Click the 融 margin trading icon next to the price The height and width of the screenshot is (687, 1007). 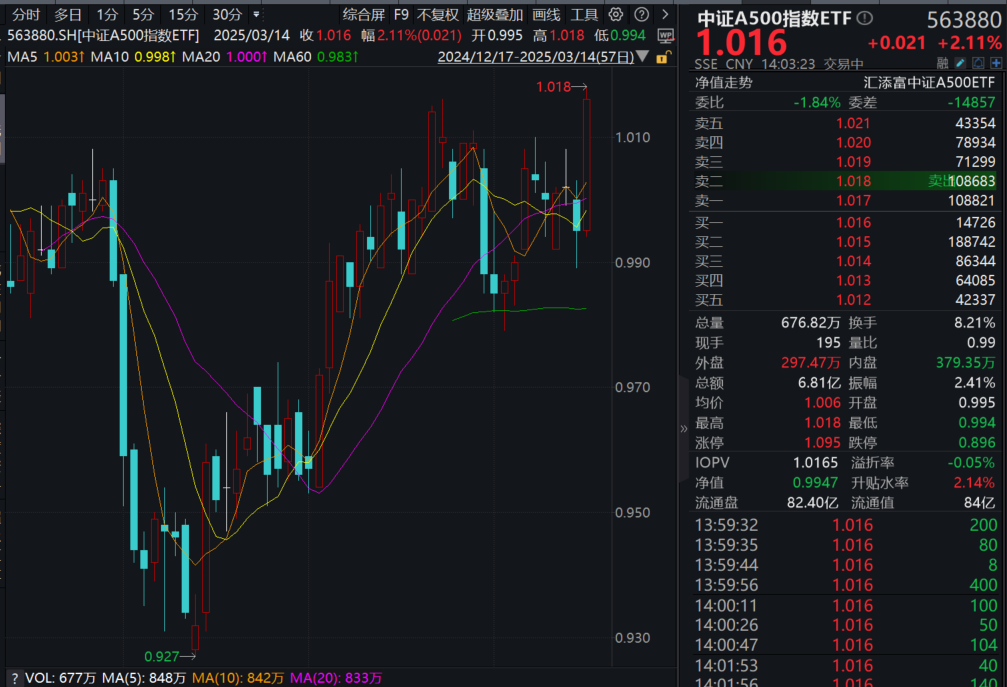click(x=941, y=62)
